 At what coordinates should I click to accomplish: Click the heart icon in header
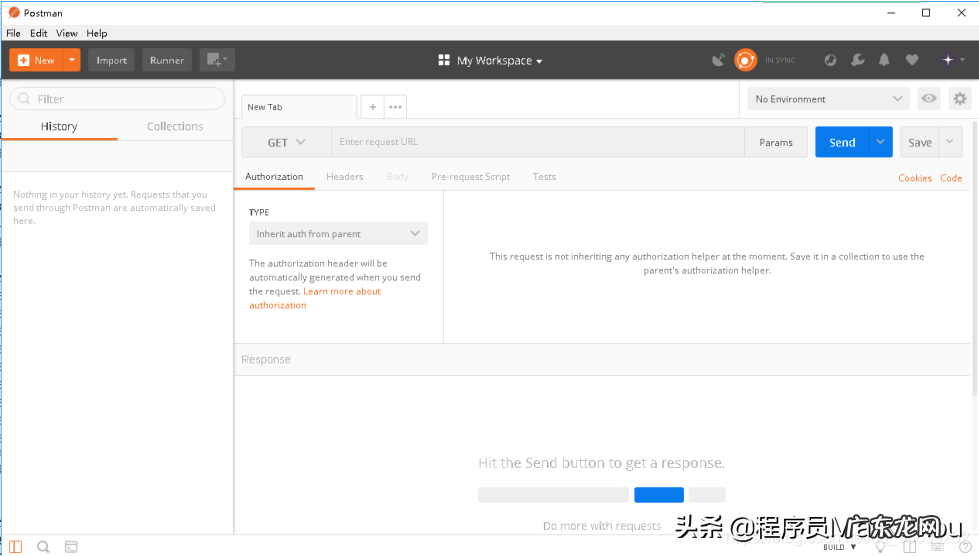pyautogui.click(x=912, y=60)
